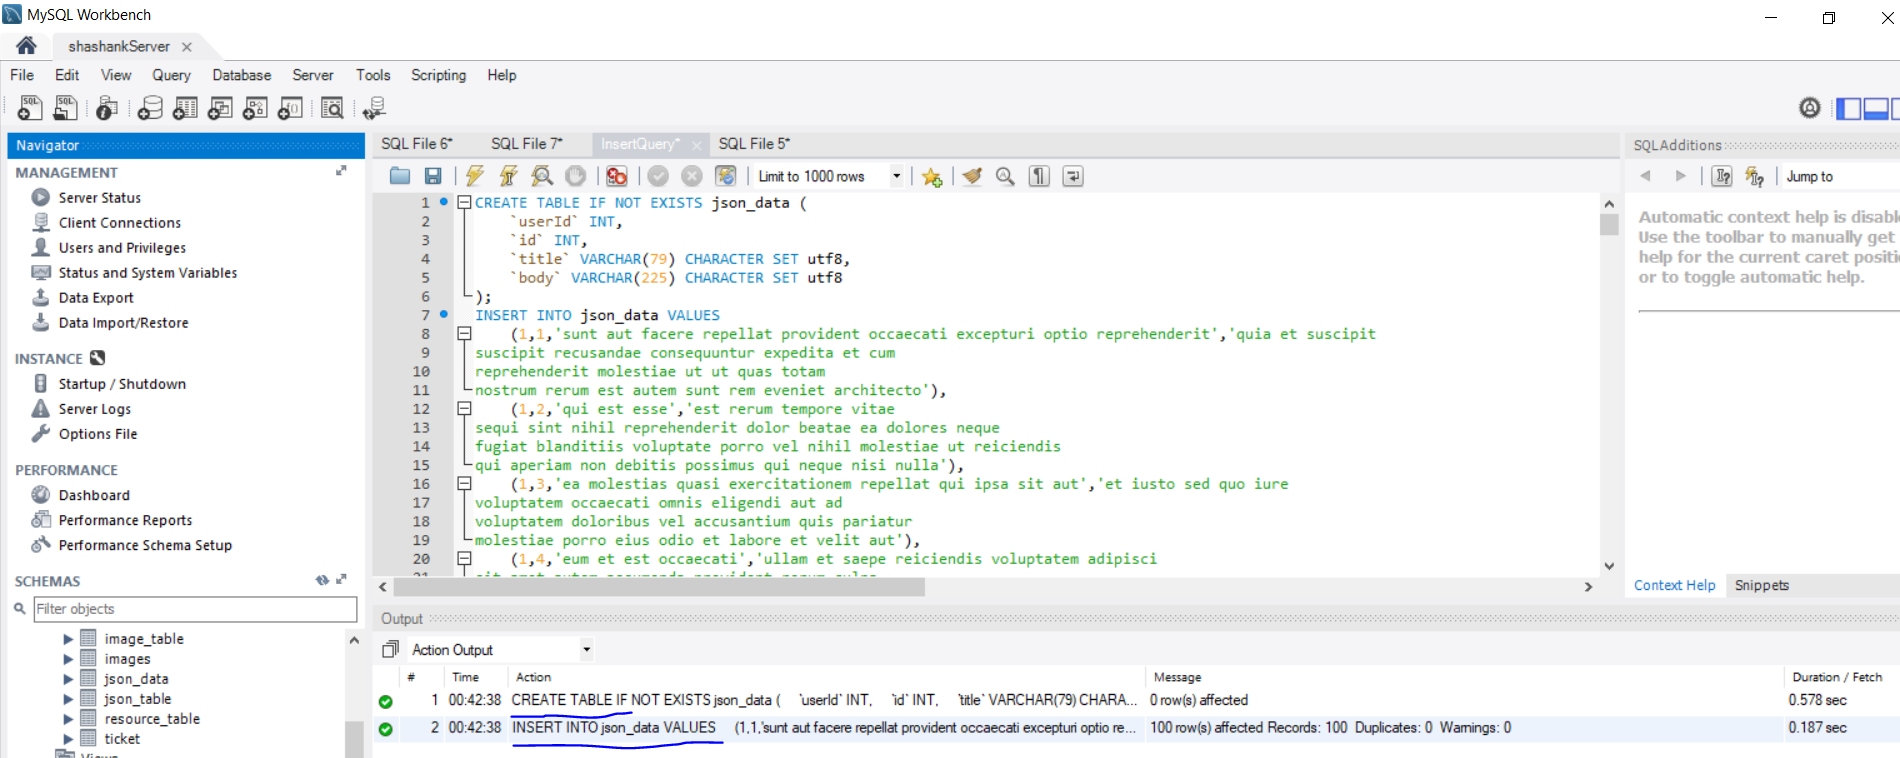Open Users and Privileges

(122, 248)
